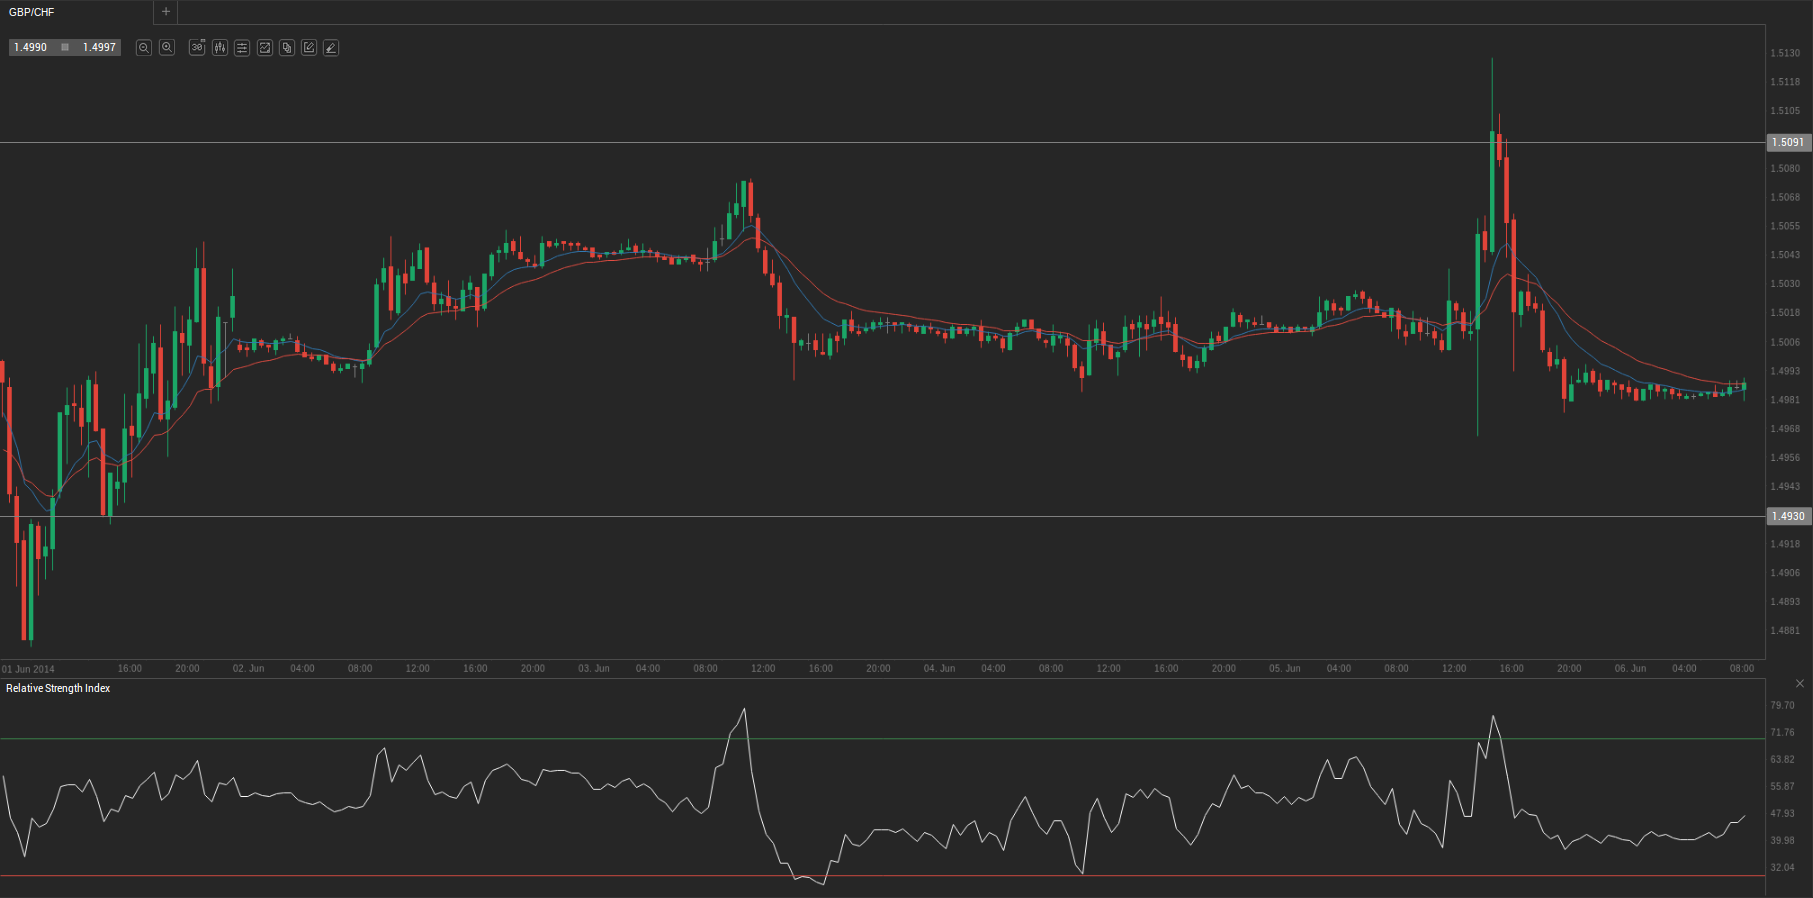Click the 79.70 RSI axis value
Image resolution: width=1813 pixels, height=898 pixels.
[x=1782, y=705]
